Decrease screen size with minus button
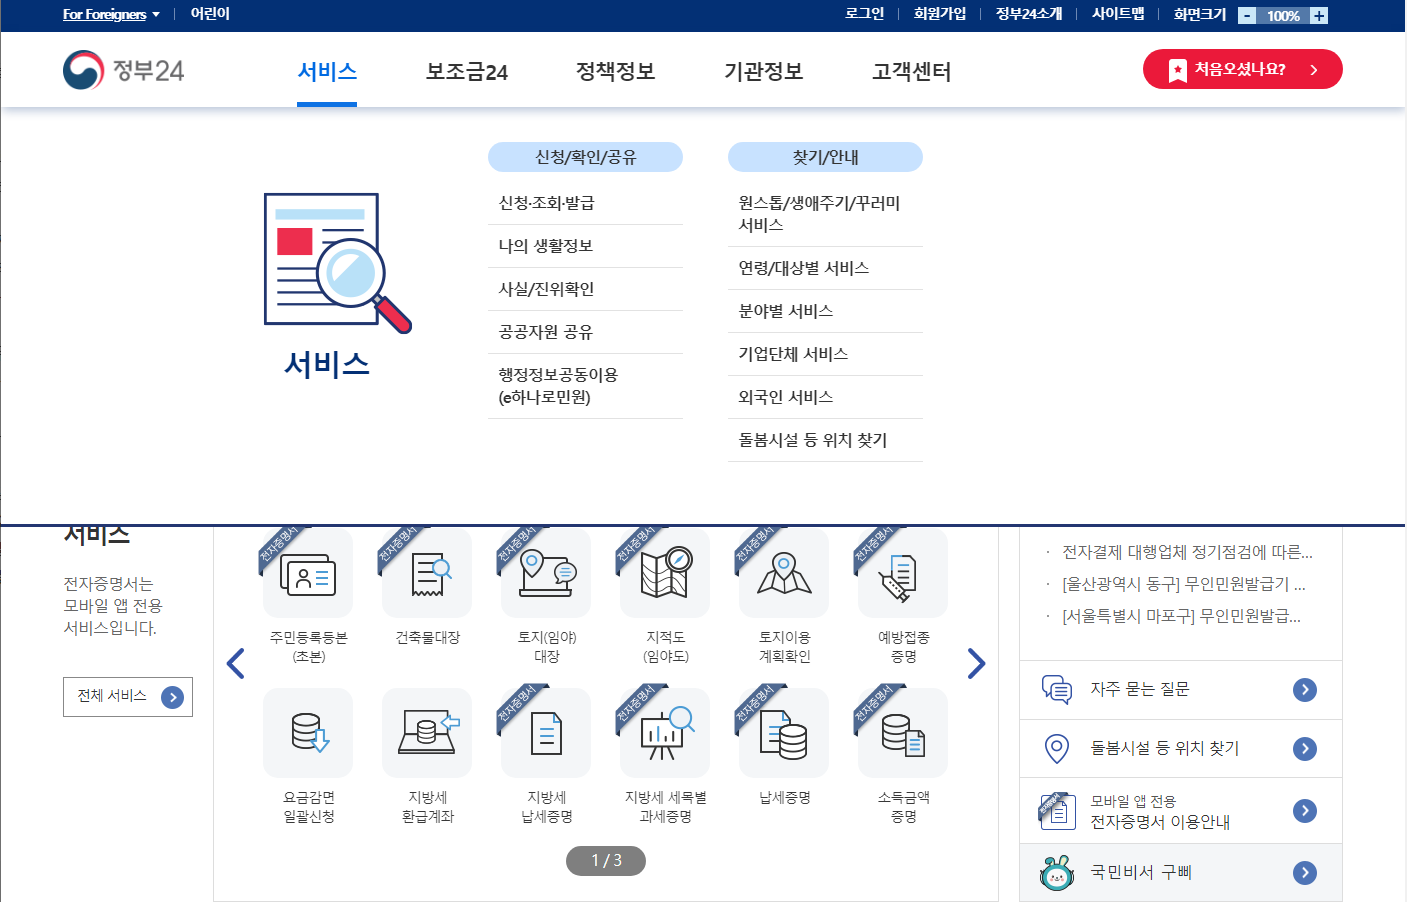The image size is (1407, 902). (1247, 15)
